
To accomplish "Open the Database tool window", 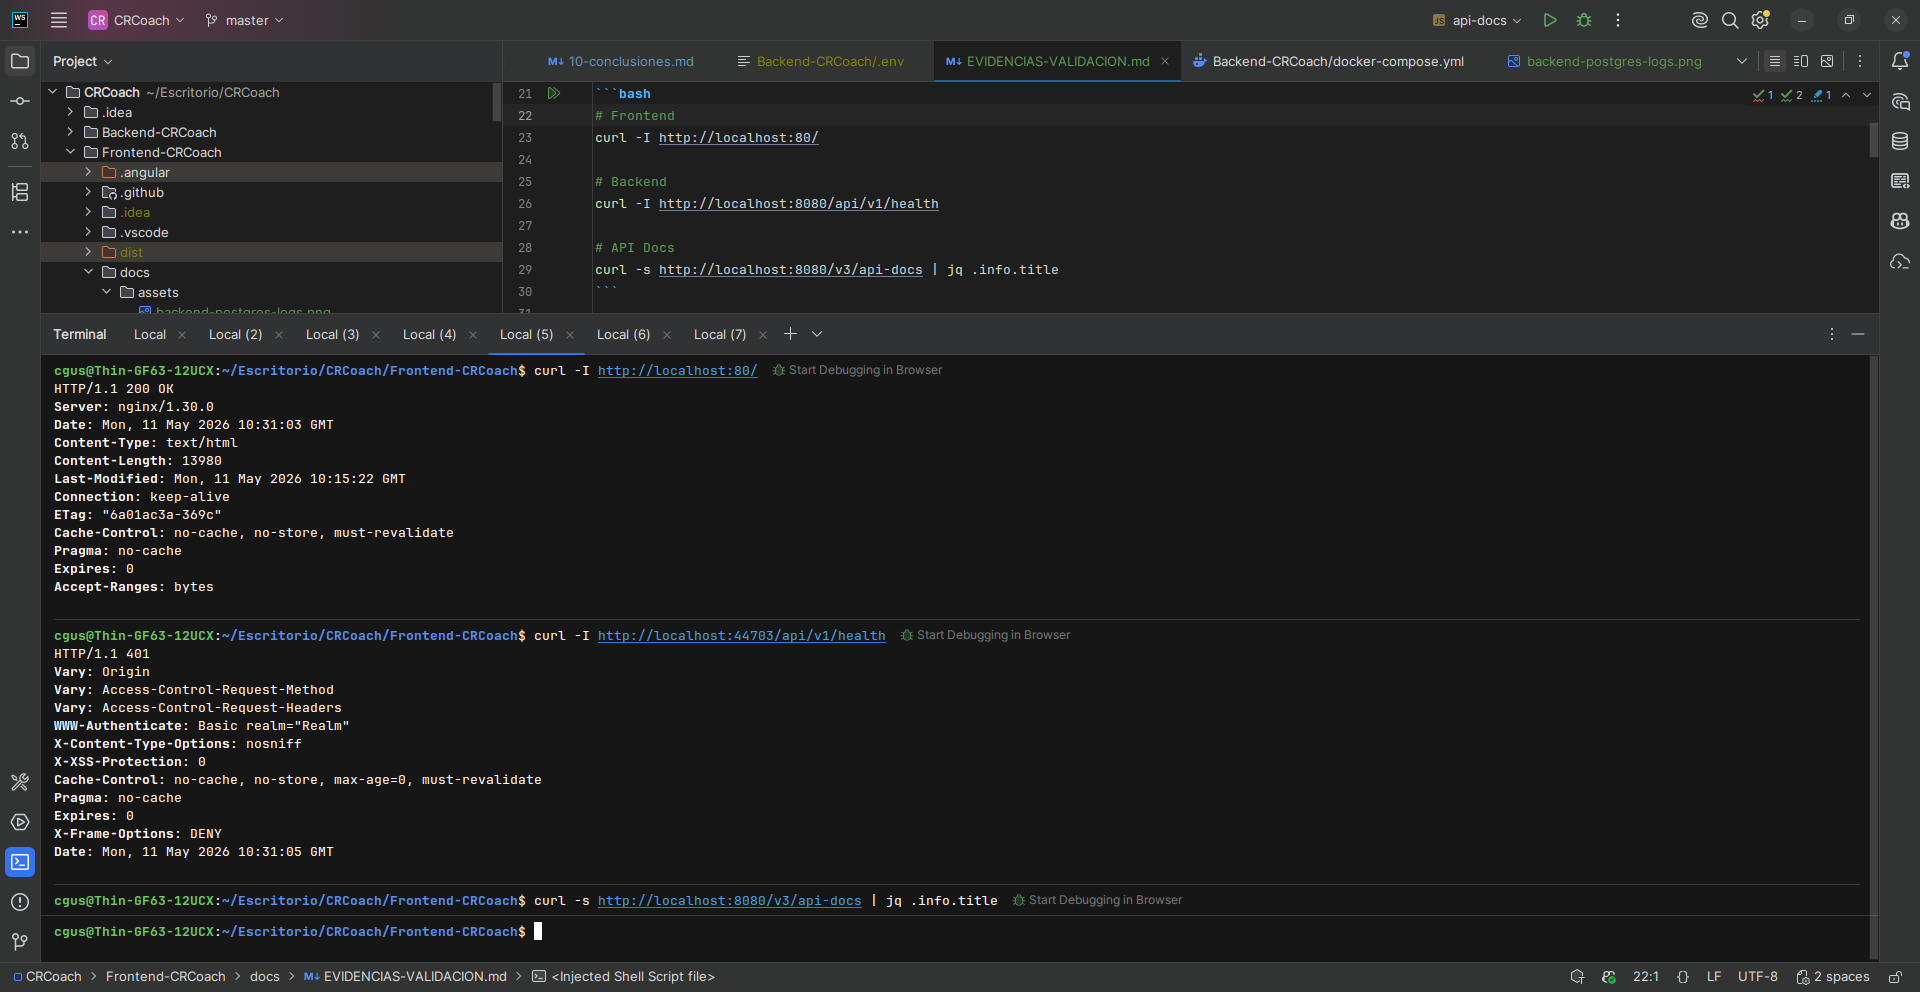I will click(x=1900, y=141).
